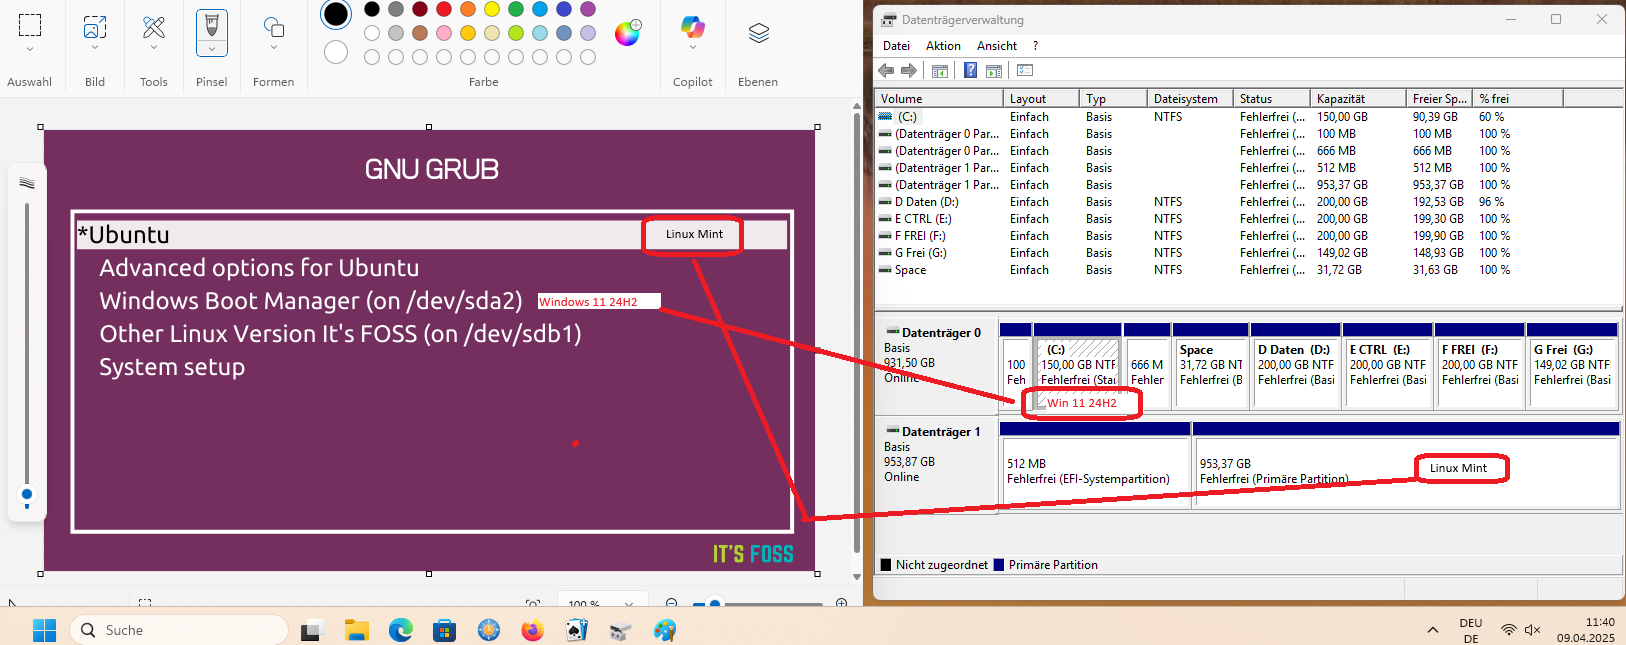Screen dimensions: 1626x645
Task: Expand the Copilot dropdown arrow
Action: point(692,48)
